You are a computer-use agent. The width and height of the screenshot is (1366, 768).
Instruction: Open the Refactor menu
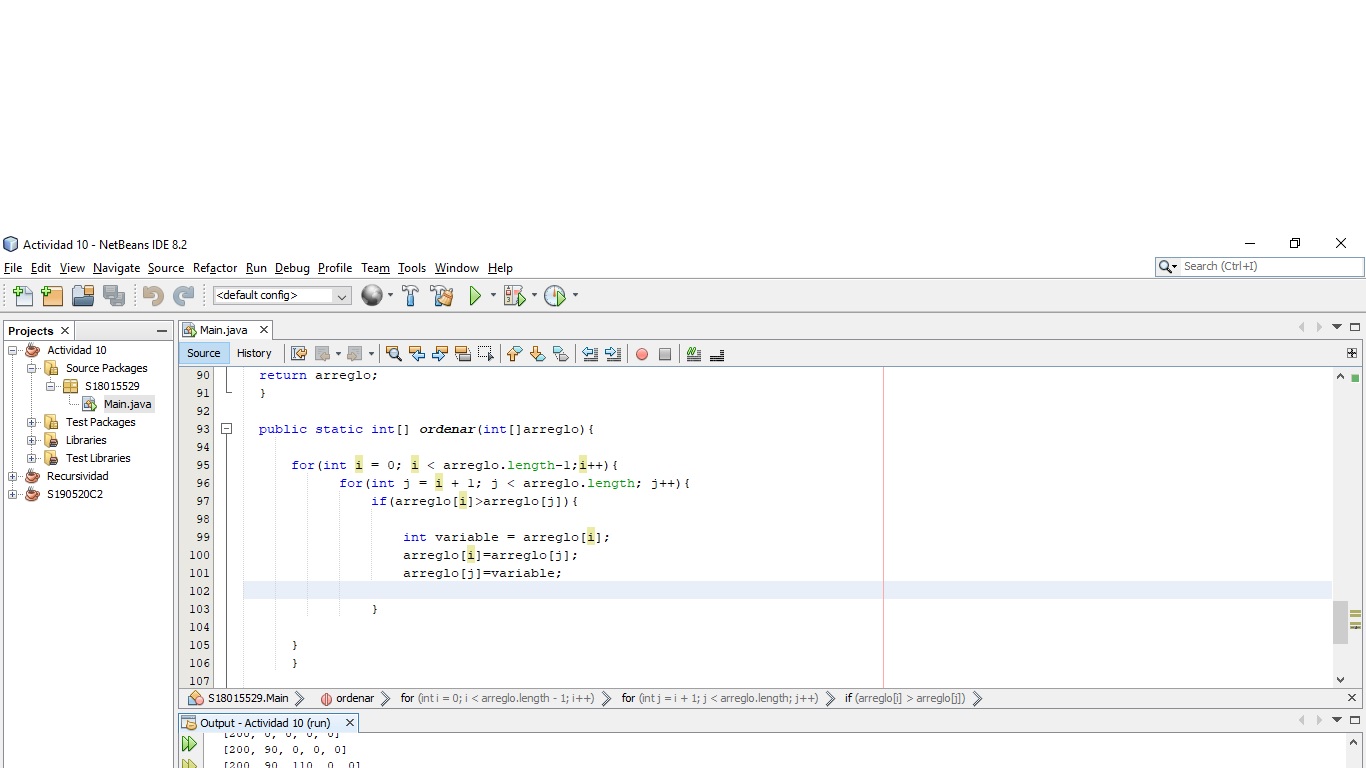pos(215,268)
